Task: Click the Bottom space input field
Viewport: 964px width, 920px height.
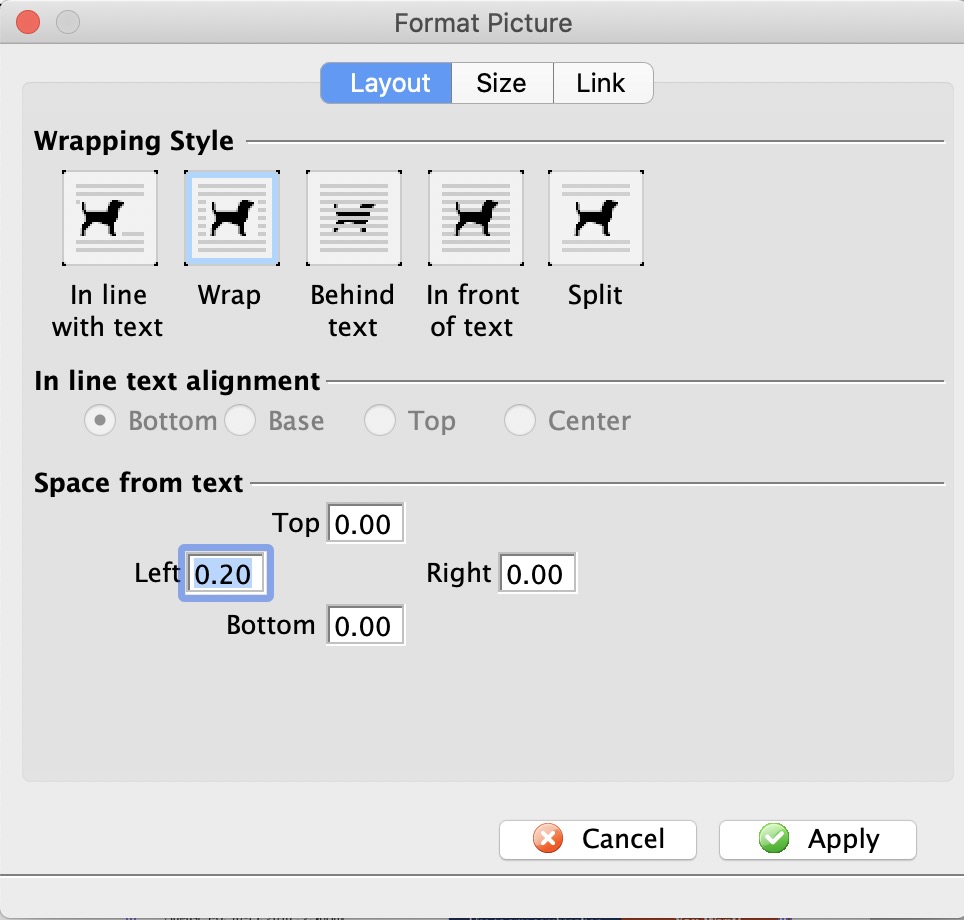Action: click(x=366, y=625)
